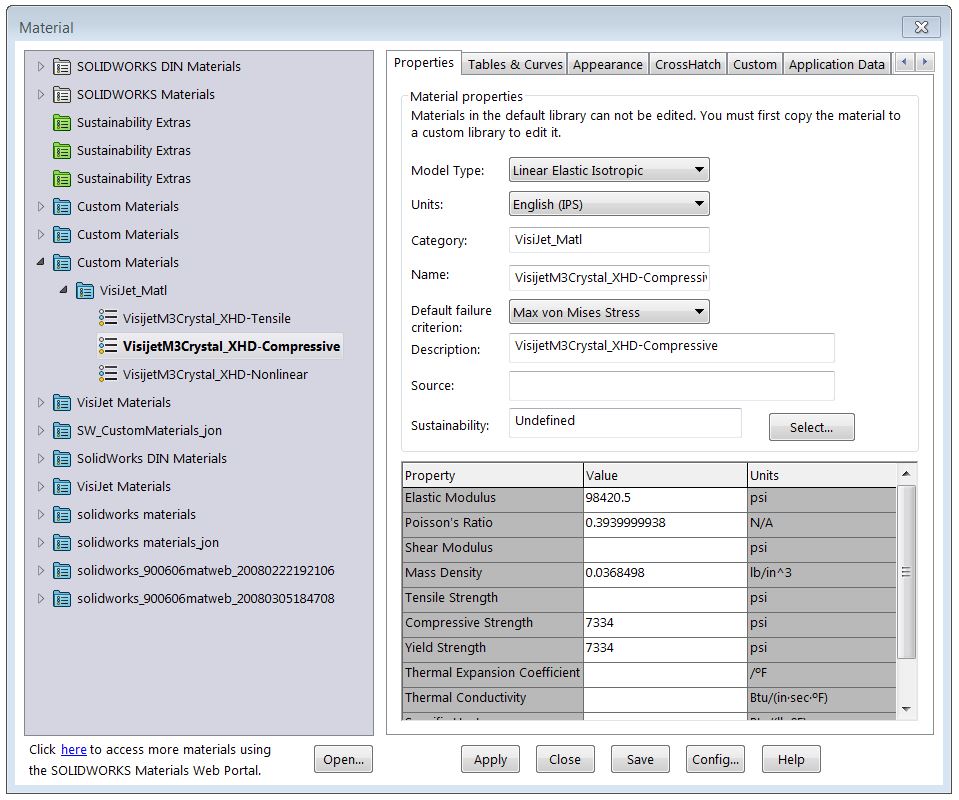
Task: Open the Appearance tab
Action: pos(607,64)
